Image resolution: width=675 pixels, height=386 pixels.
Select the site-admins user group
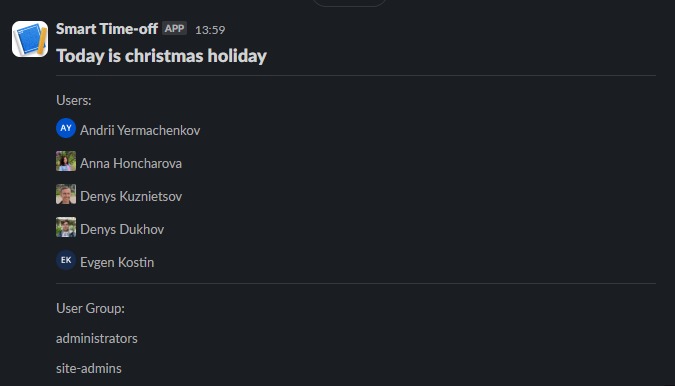coord(89,368)
